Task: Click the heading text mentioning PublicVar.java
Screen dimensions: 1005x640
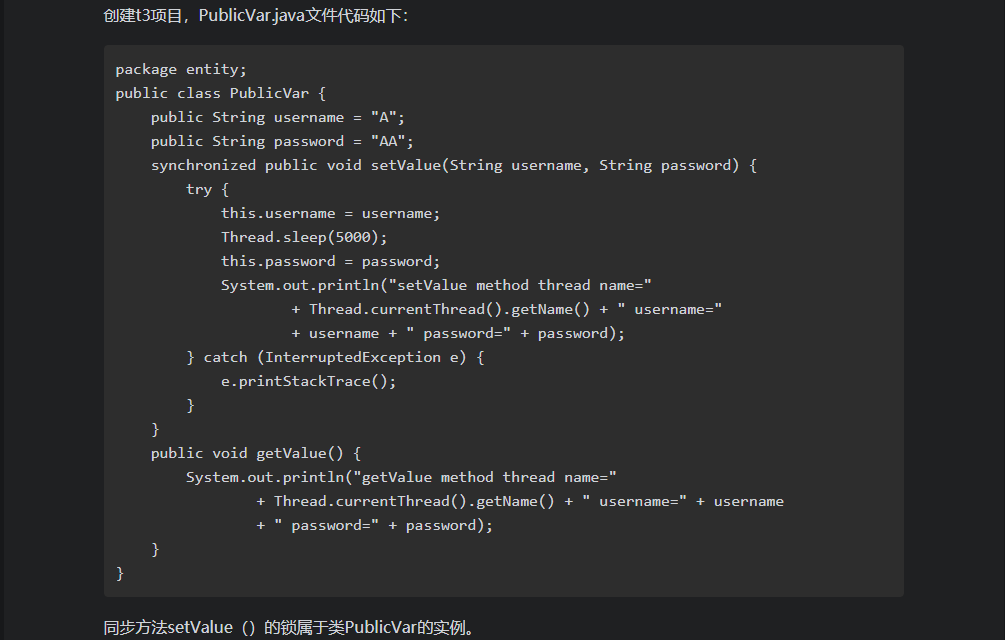Action: point(255,15)
